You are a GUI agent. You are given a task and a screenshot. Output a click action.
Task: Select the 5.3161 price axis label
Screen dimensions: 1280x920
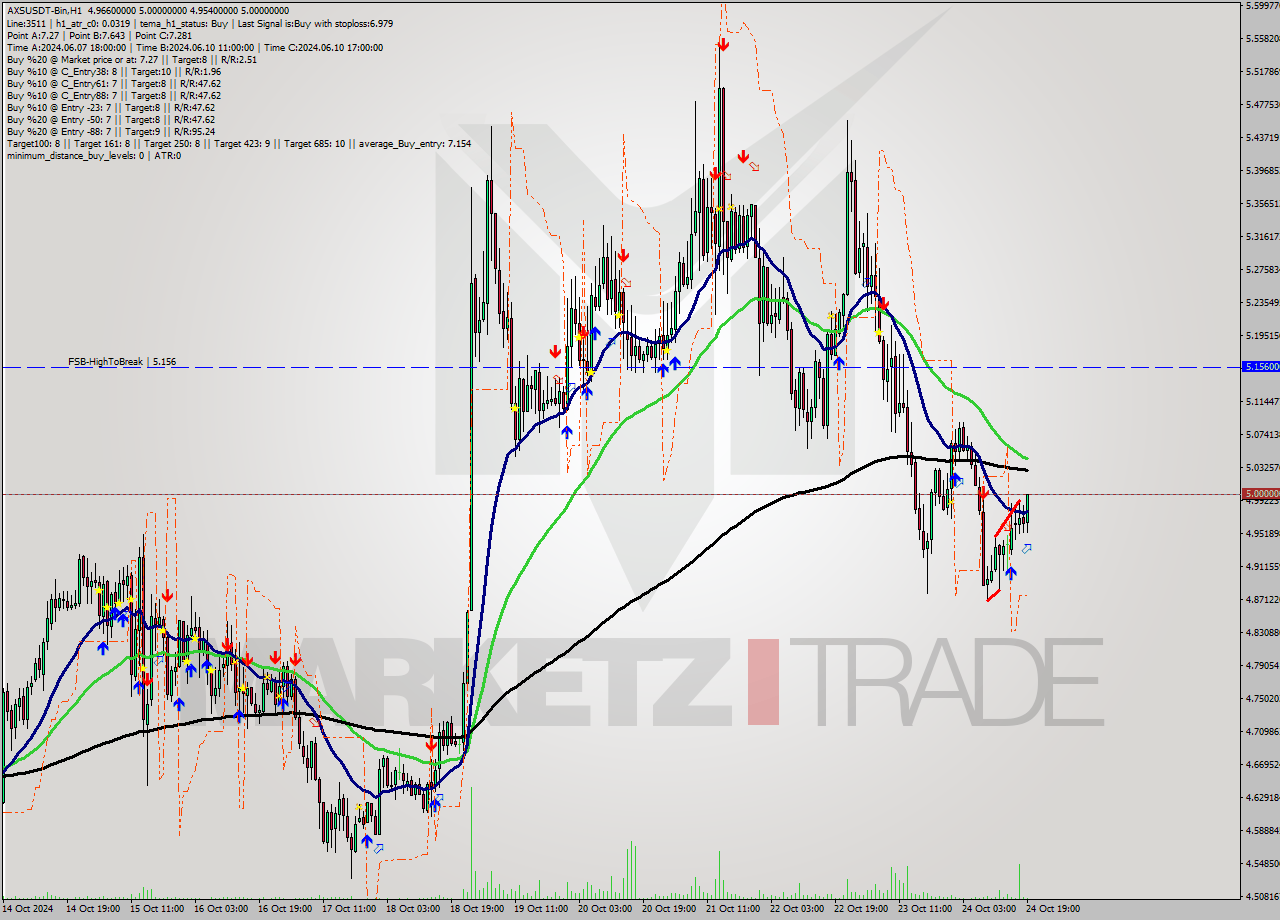tap(1262, 237)
